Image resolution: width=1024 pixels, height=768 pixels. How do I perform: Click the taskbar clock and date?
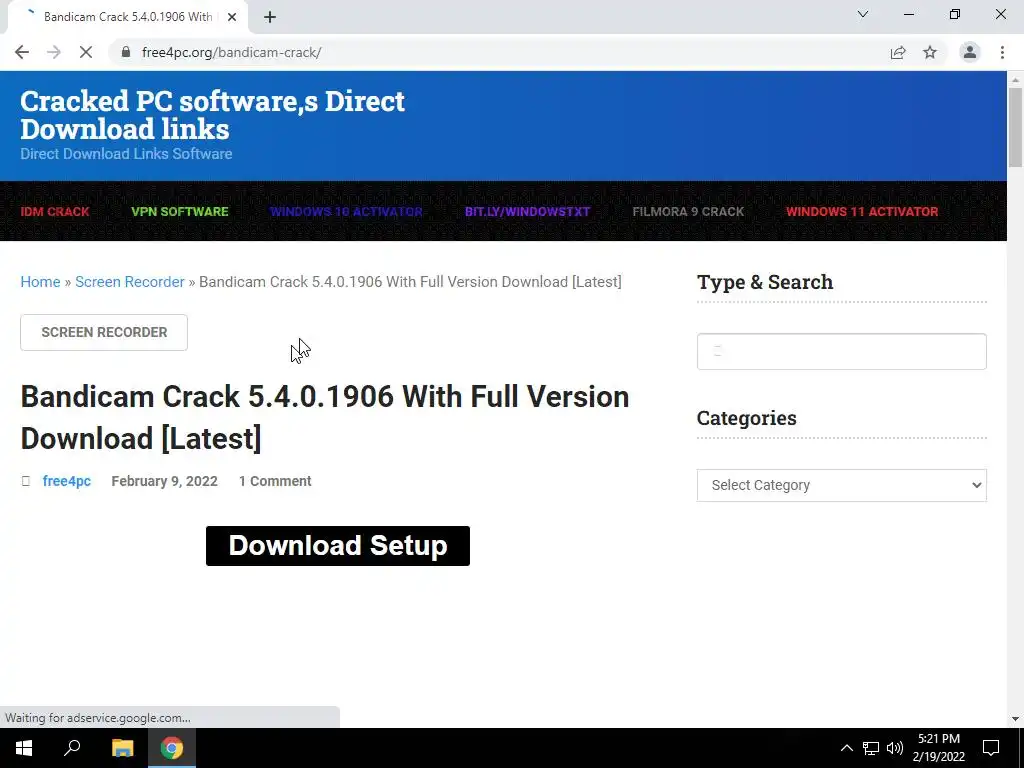pos(938,748)
